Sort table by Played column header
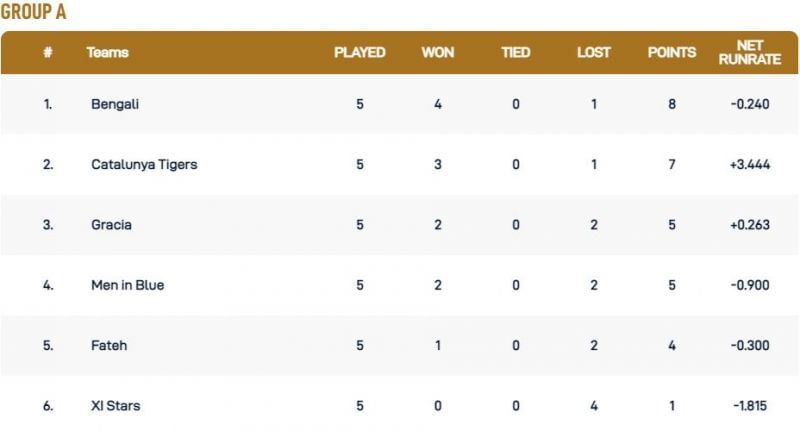The height and width of the screenshot is (431, 800). coord(359,52)
